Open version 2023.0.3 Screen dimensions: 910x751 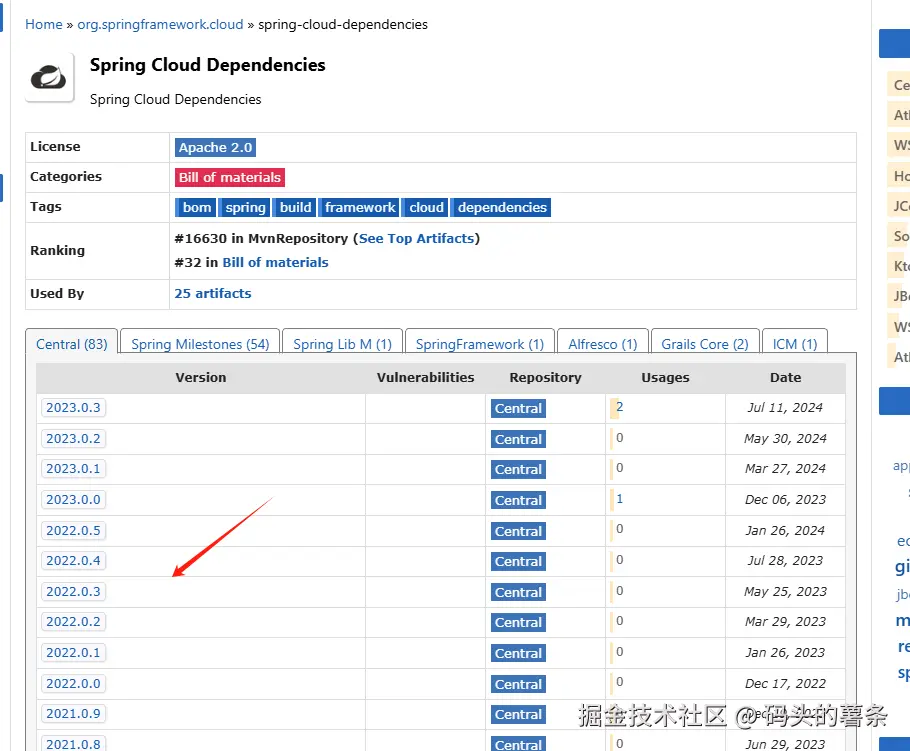(x=73, y=408)
